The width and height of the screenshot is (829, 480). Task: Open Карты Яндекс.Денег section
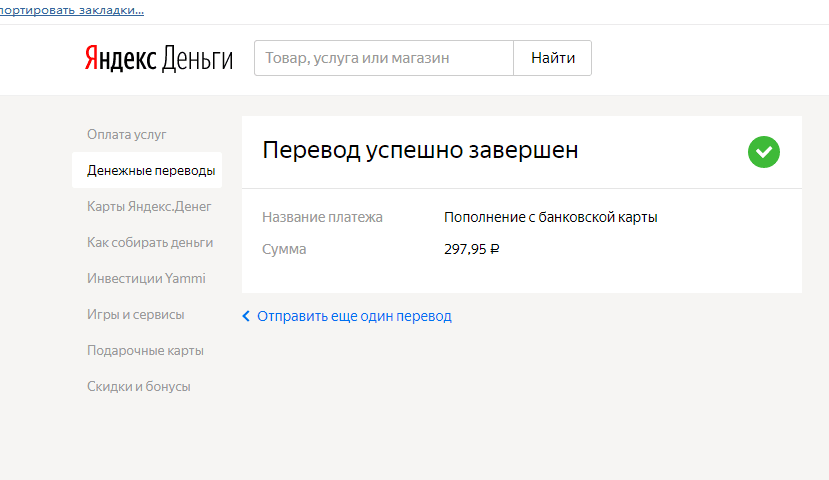click(149, 206)
